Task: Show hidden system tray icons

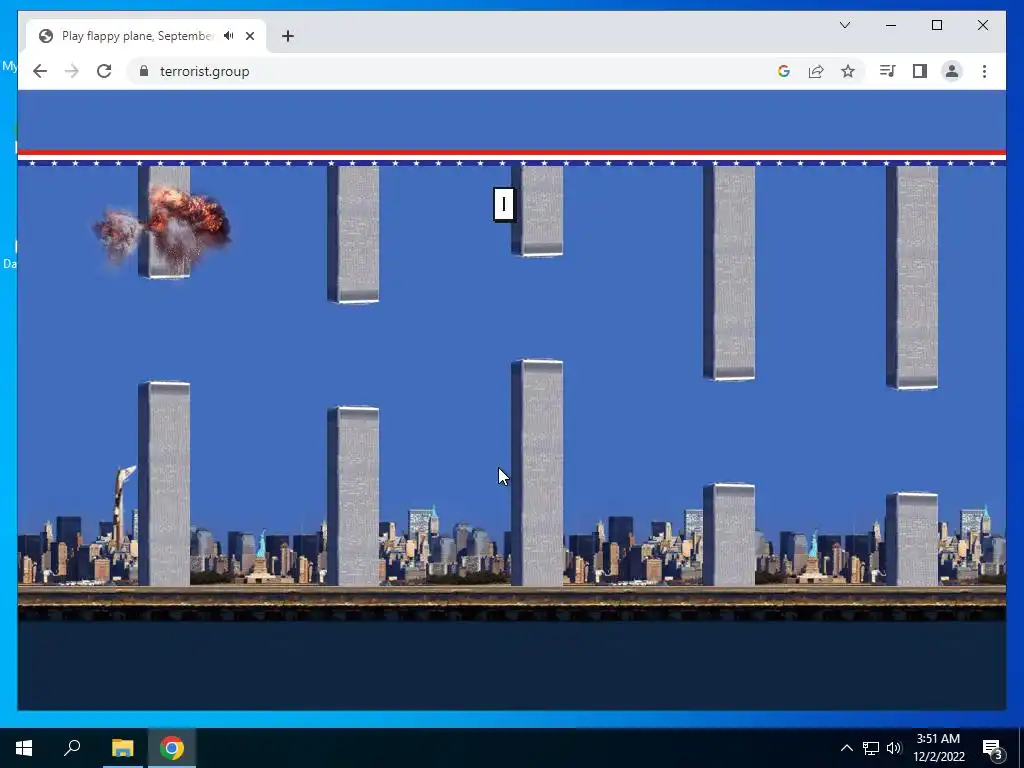Action: coord(846,748)
